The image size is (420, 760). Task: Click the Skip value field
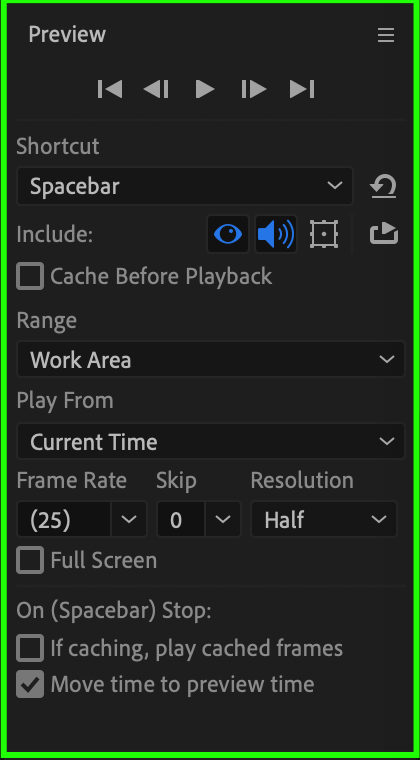(181, 519)
